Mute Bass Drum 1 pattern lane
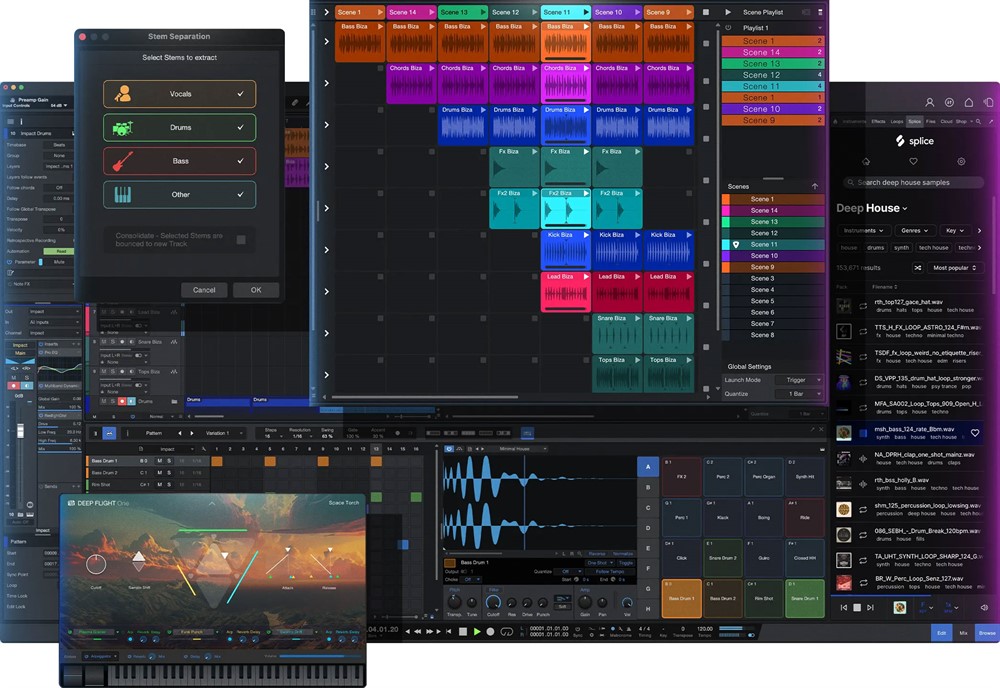Screen dimensions: 1000x688 pos(159,460)
